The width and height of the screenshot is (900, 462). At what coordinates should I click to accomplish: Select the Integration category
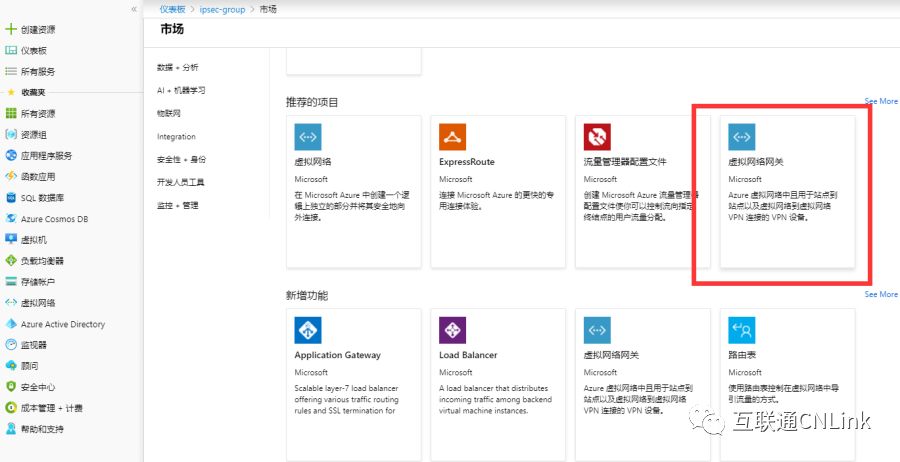point(176,137)
